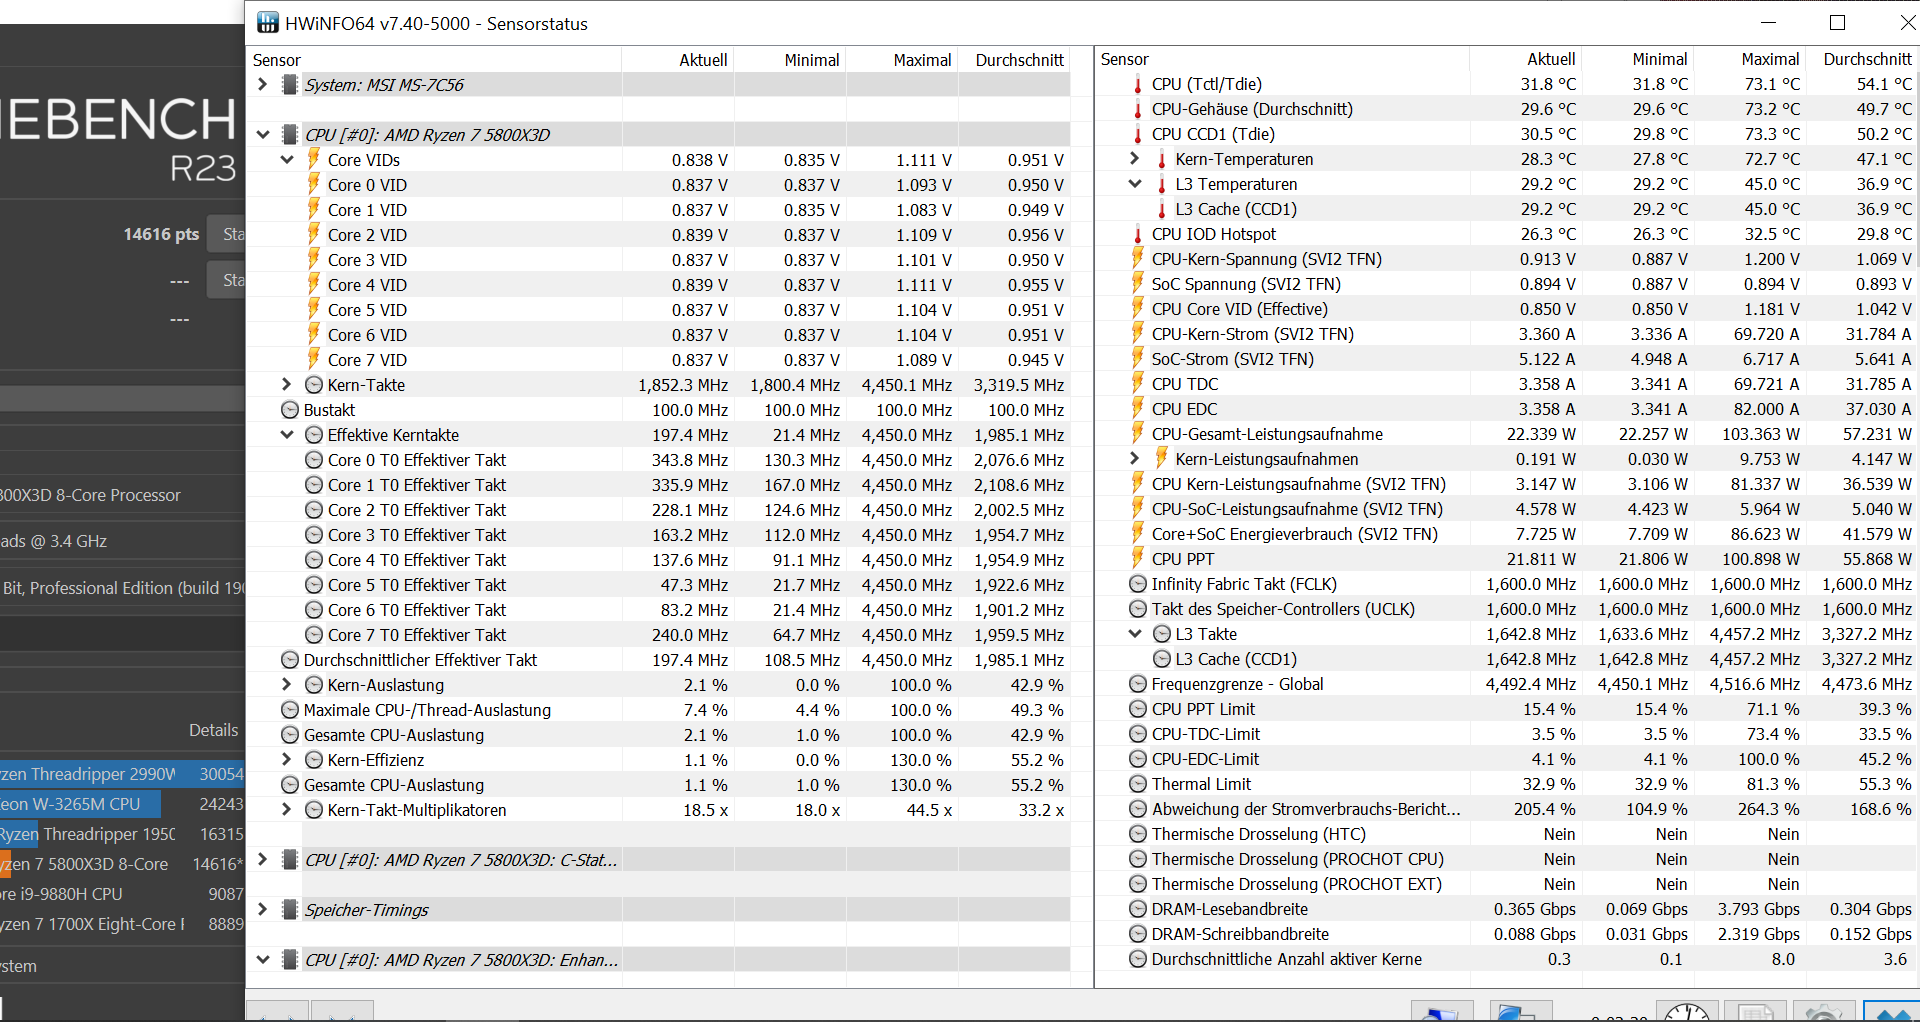Select the Abweichung der Stromverbrauchs-Bericht... row
The image size is (1920, 1022).
point(1507,809)
